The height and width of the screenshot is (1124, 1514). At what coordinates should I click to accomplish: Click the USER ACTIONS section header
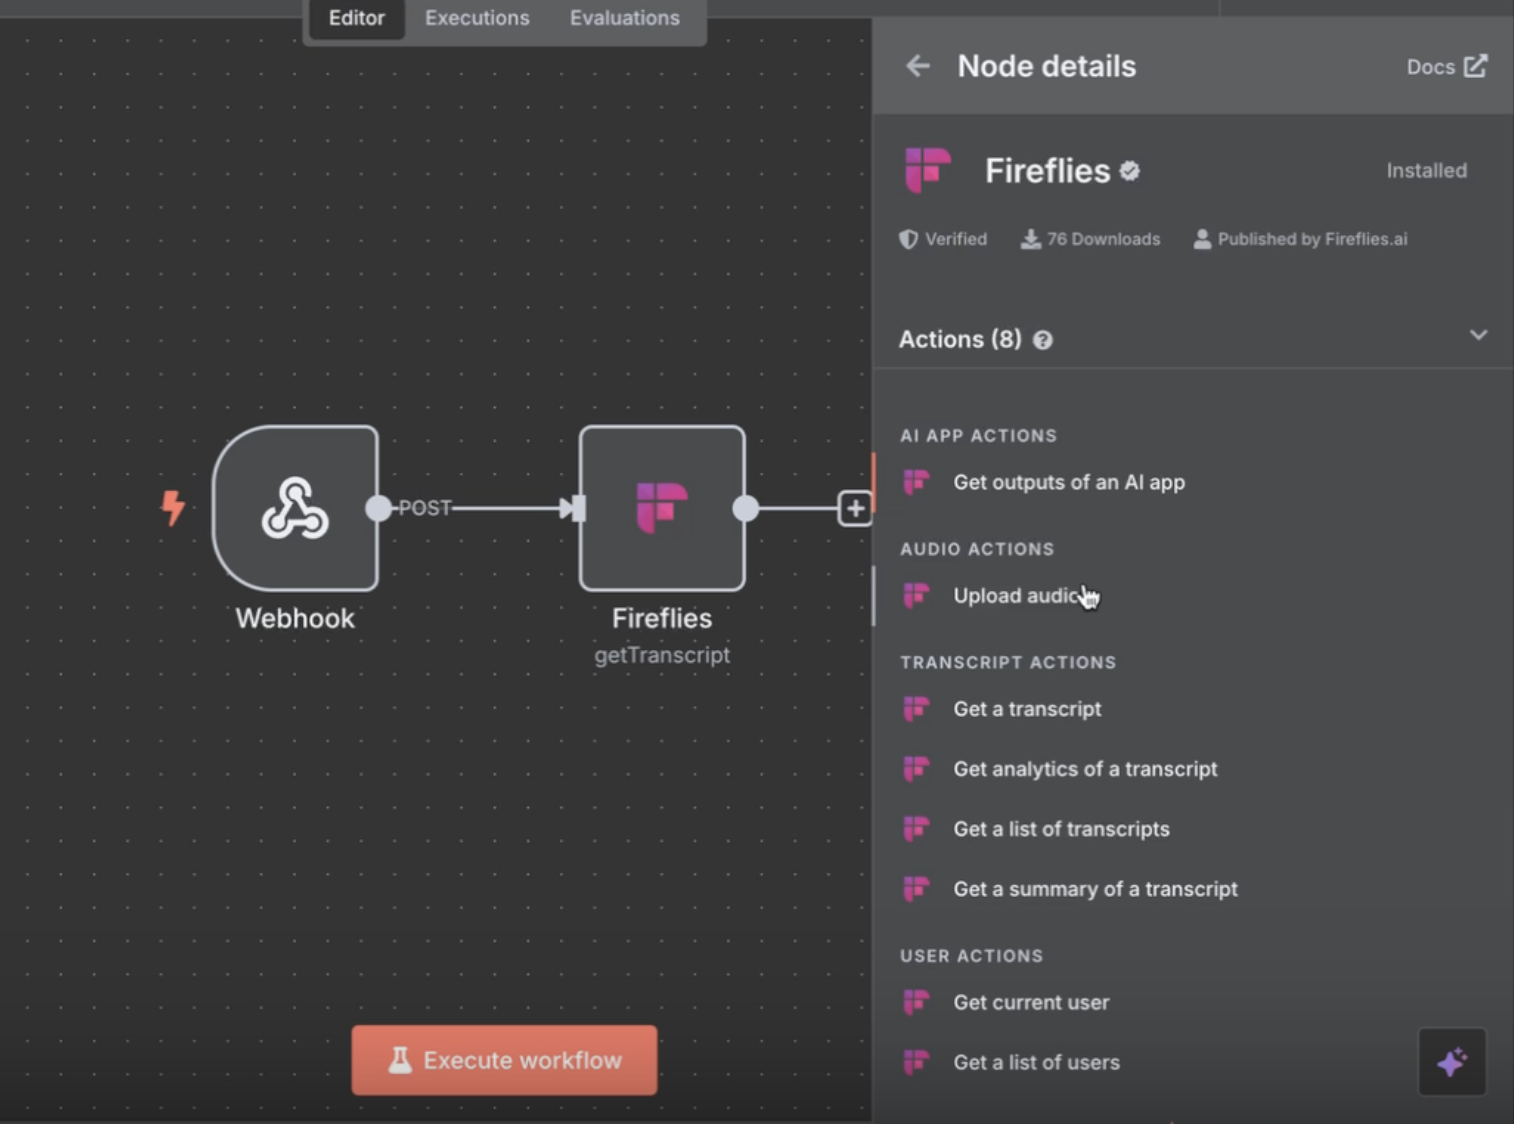[971, 956]
